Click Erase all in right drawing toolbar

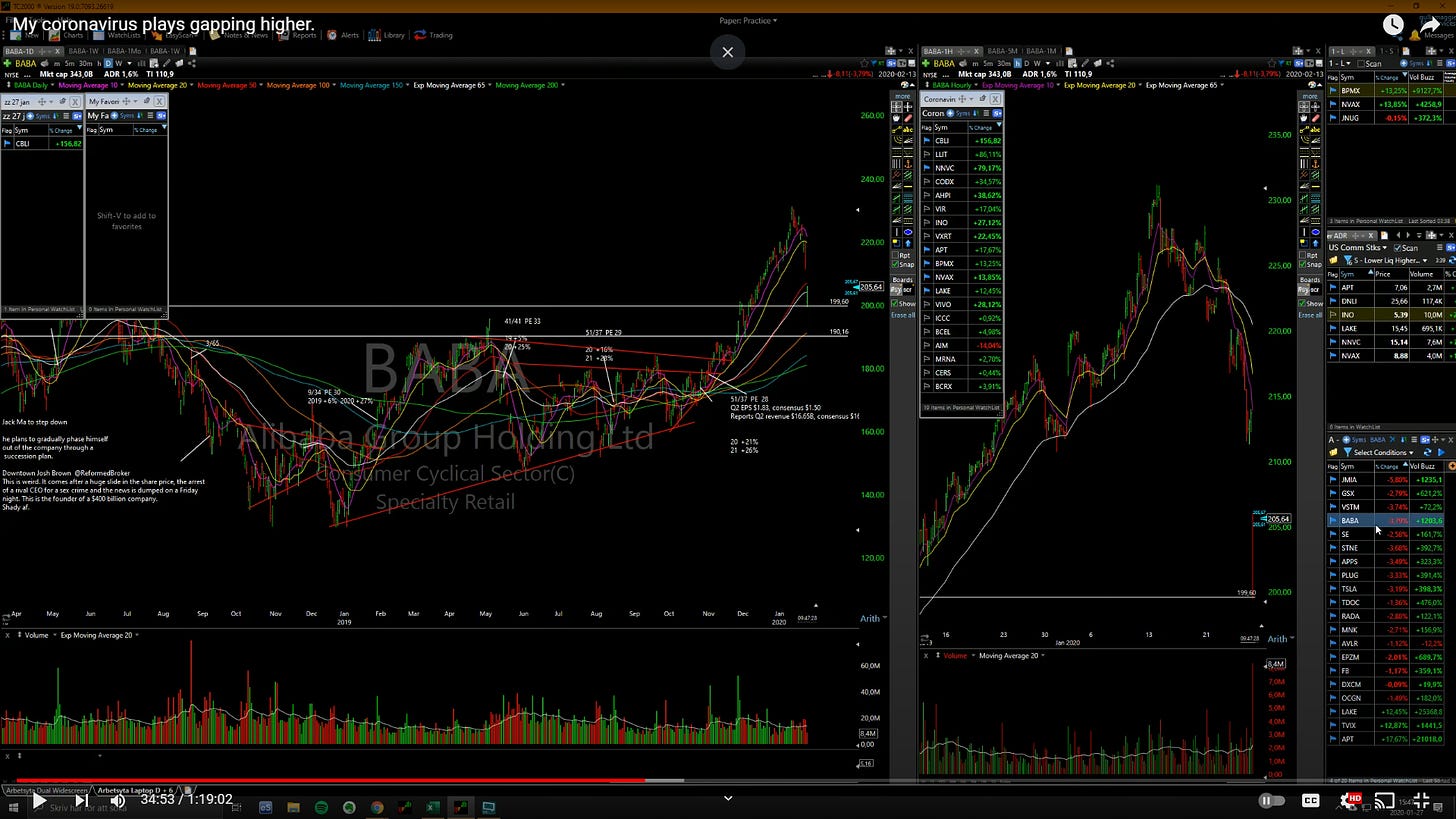coord(1310,315)
